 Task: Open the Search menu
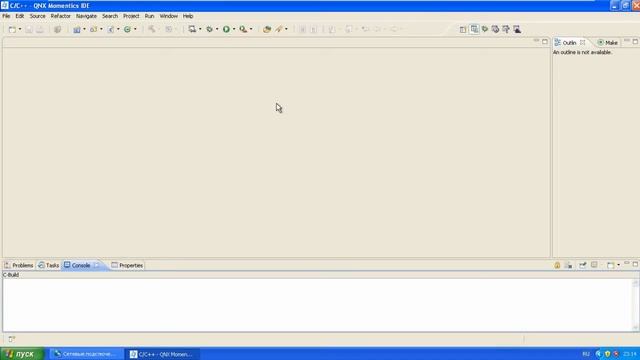110,16
